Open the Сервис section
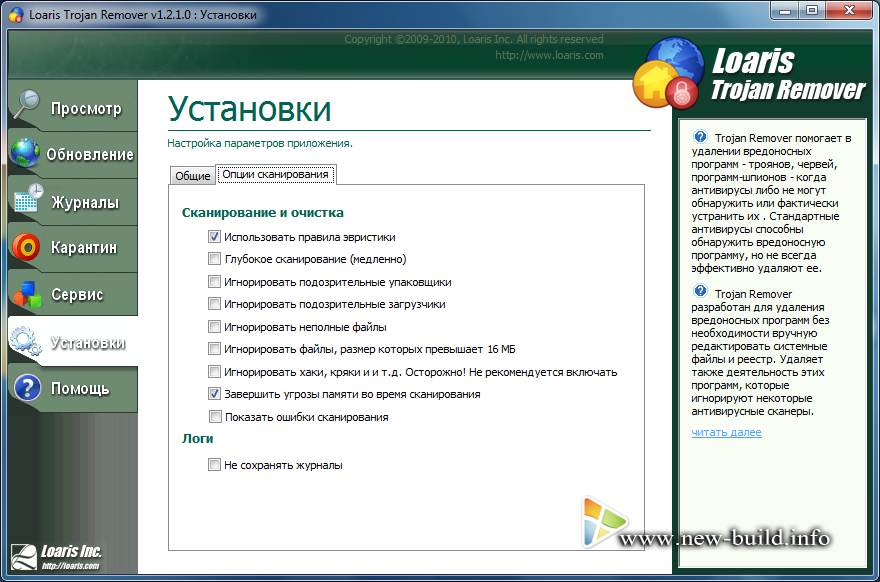 tap(73, 294)
